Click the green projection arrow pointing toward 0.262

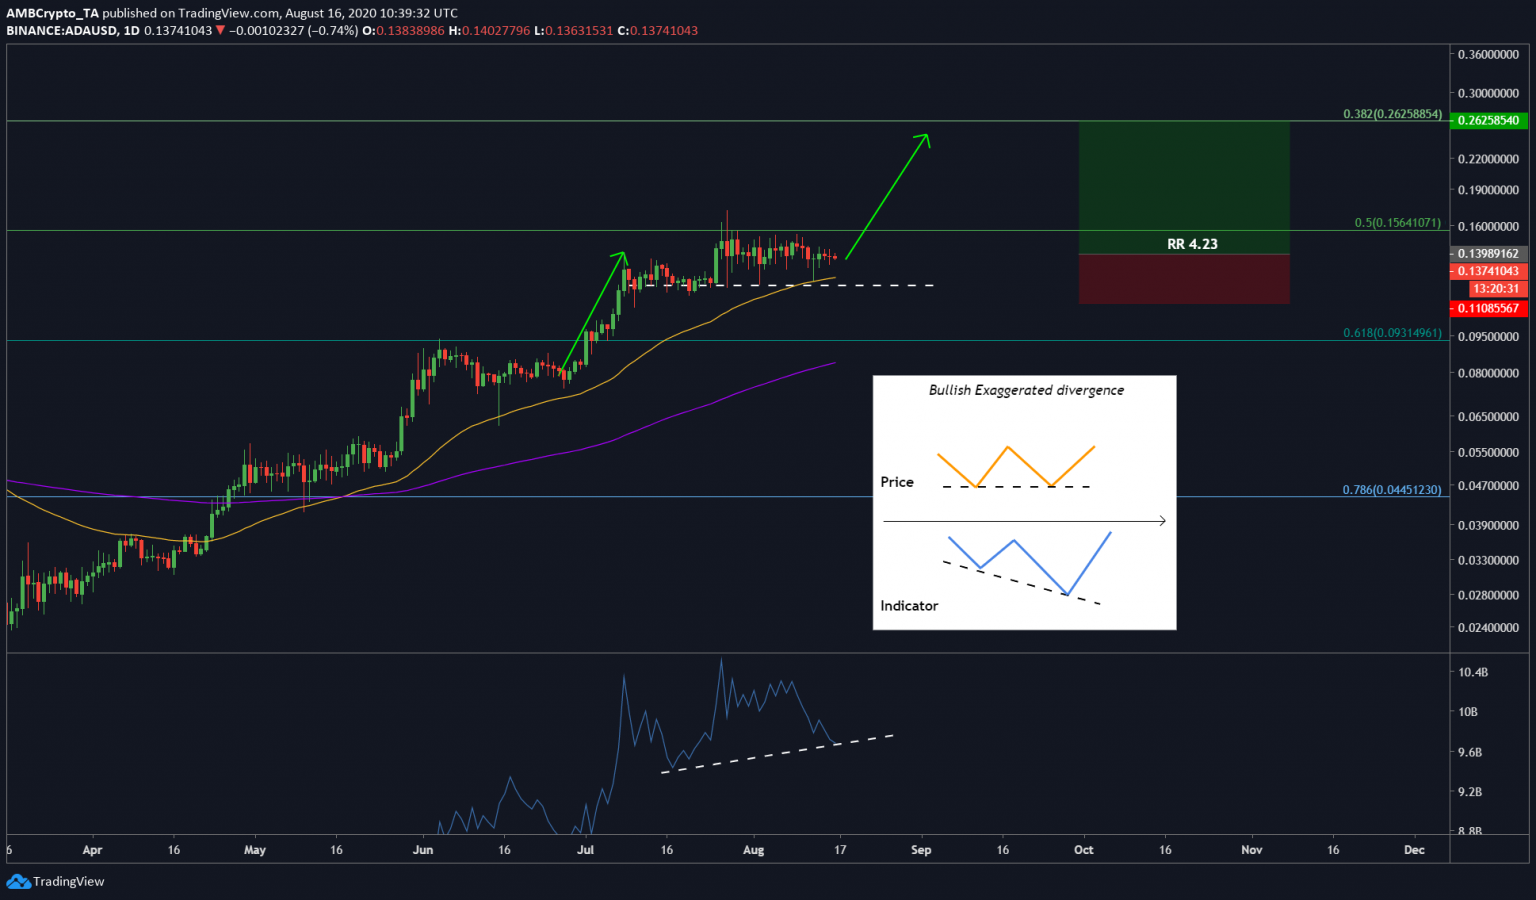coord(888,196)
